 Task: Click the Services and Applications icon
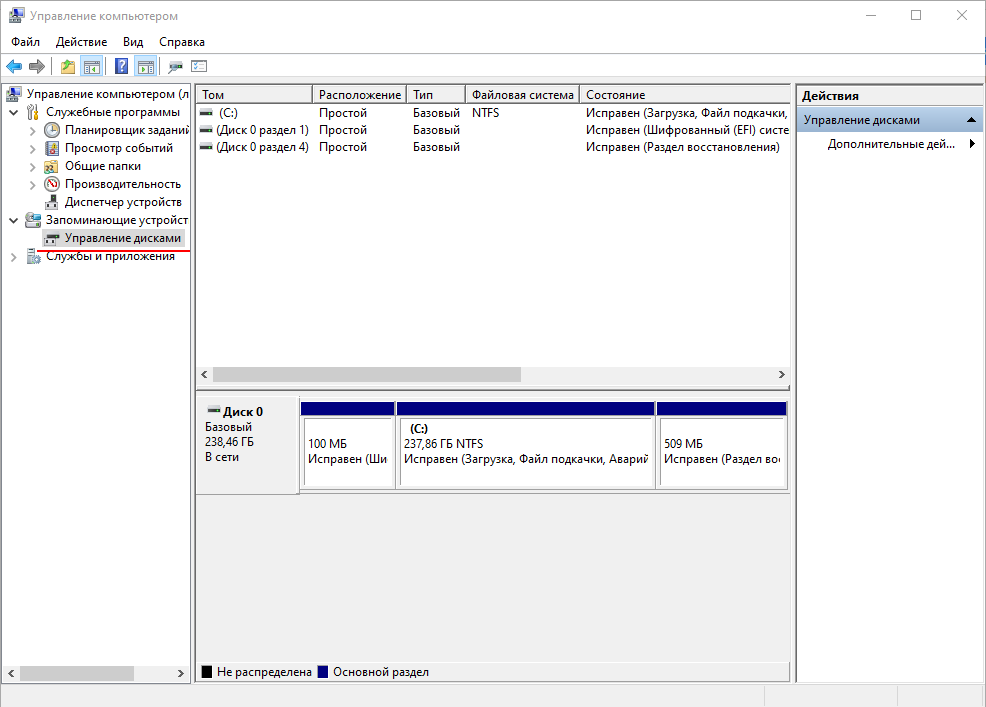[34, 256]
